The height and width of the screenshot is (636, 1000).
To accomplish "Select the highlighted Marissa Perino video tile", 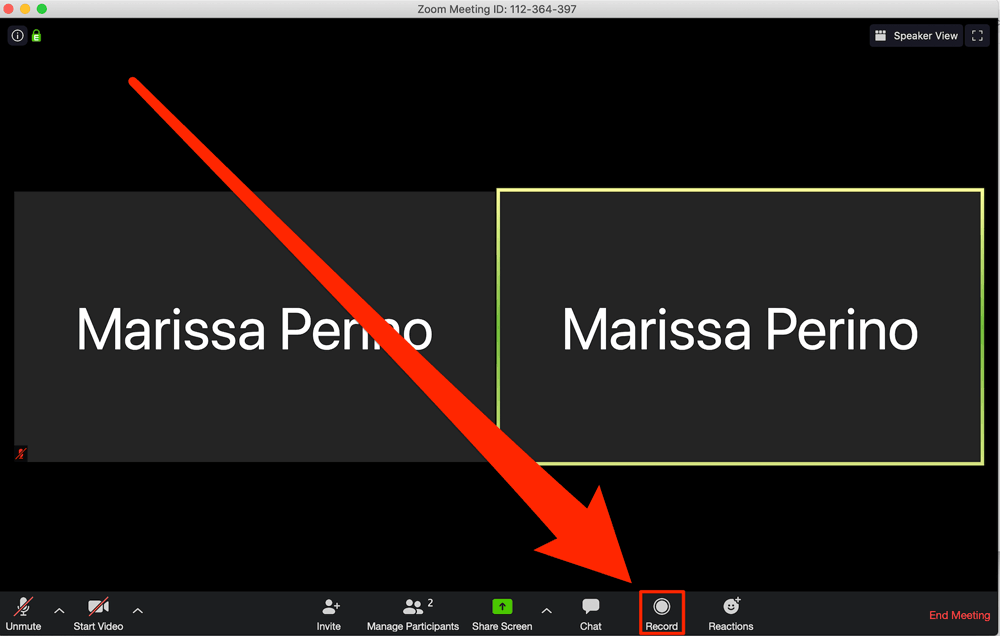I will tap(740, 327).
